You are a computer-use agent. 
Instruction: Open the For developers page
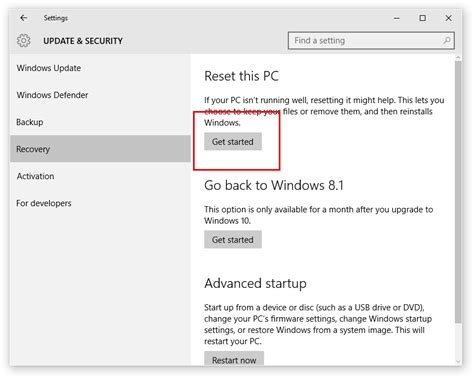click(44, 203)
